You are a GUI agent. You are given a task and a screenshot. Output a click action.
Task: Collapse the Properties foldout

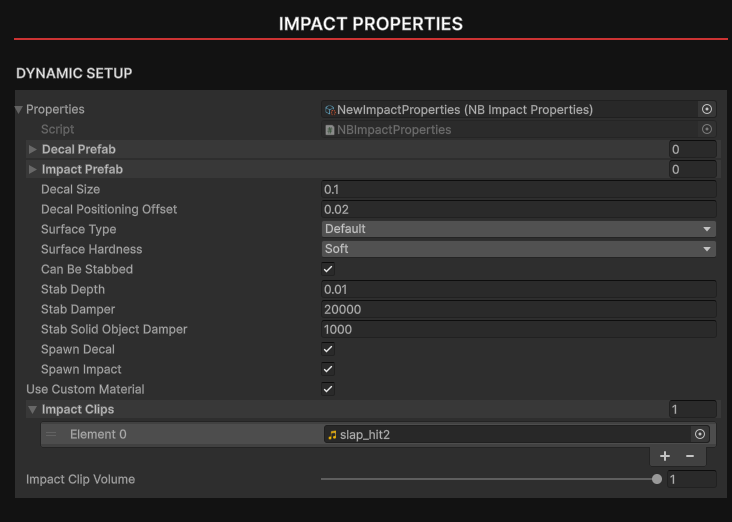click(x=19, y=109)
